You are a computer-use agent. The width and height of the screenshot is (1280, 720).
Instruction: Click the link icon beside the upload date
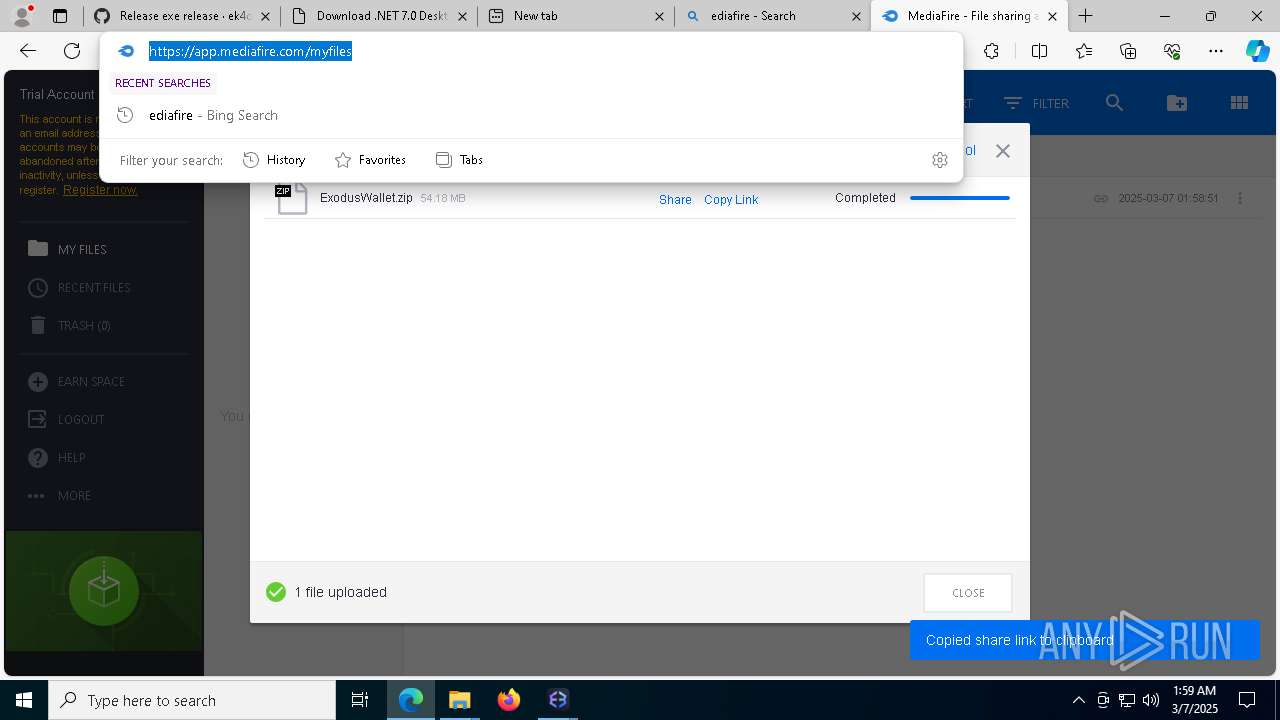(x=1100, y=199)
